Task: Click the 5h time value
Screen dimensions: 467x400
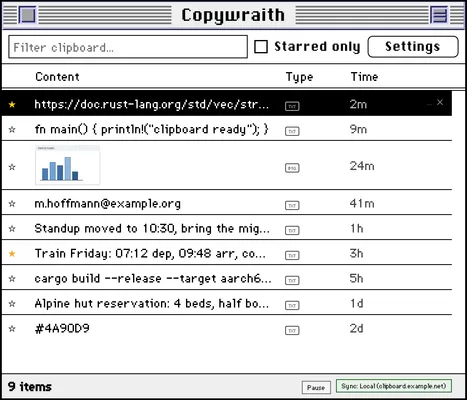Action: pyautogui.click(x=356, y=279)
